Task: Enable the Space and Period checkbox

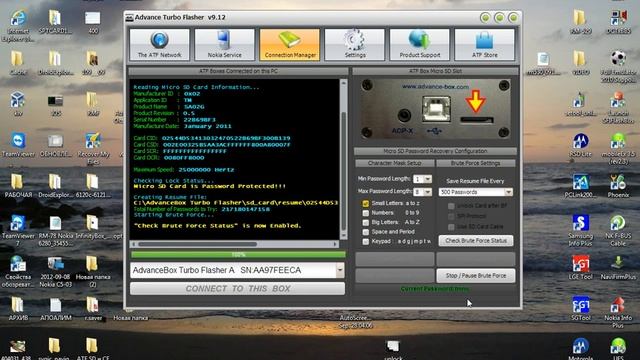Action: [x=365, y=232]
